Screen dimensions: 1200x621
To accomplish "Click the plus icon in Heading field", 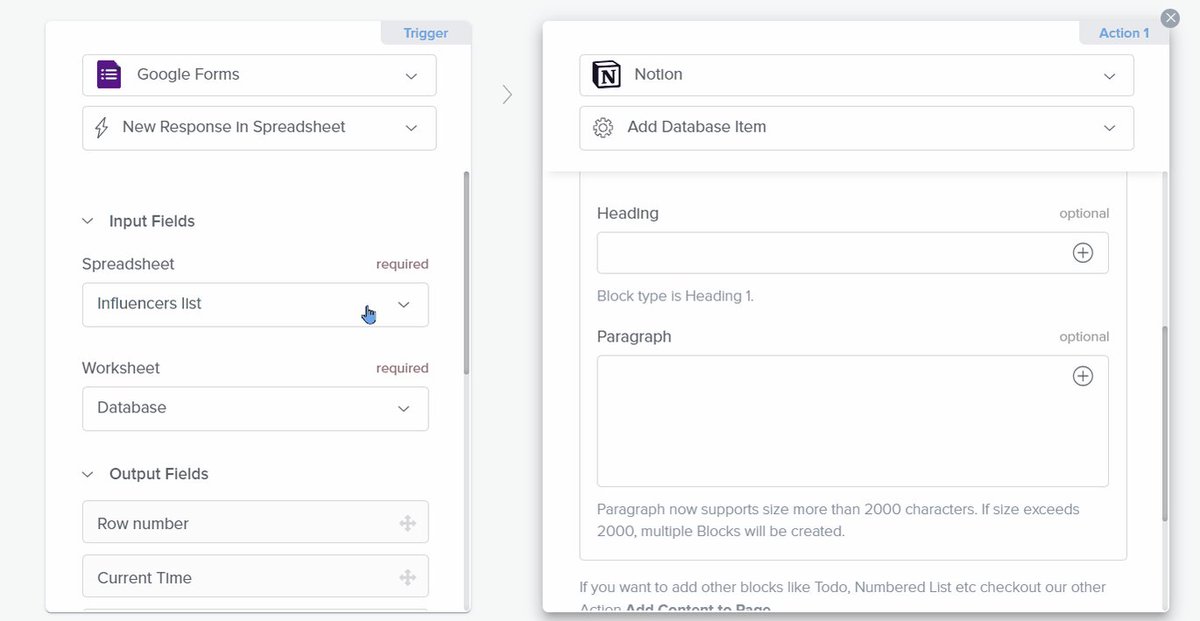I will [x=1082, y=253].
